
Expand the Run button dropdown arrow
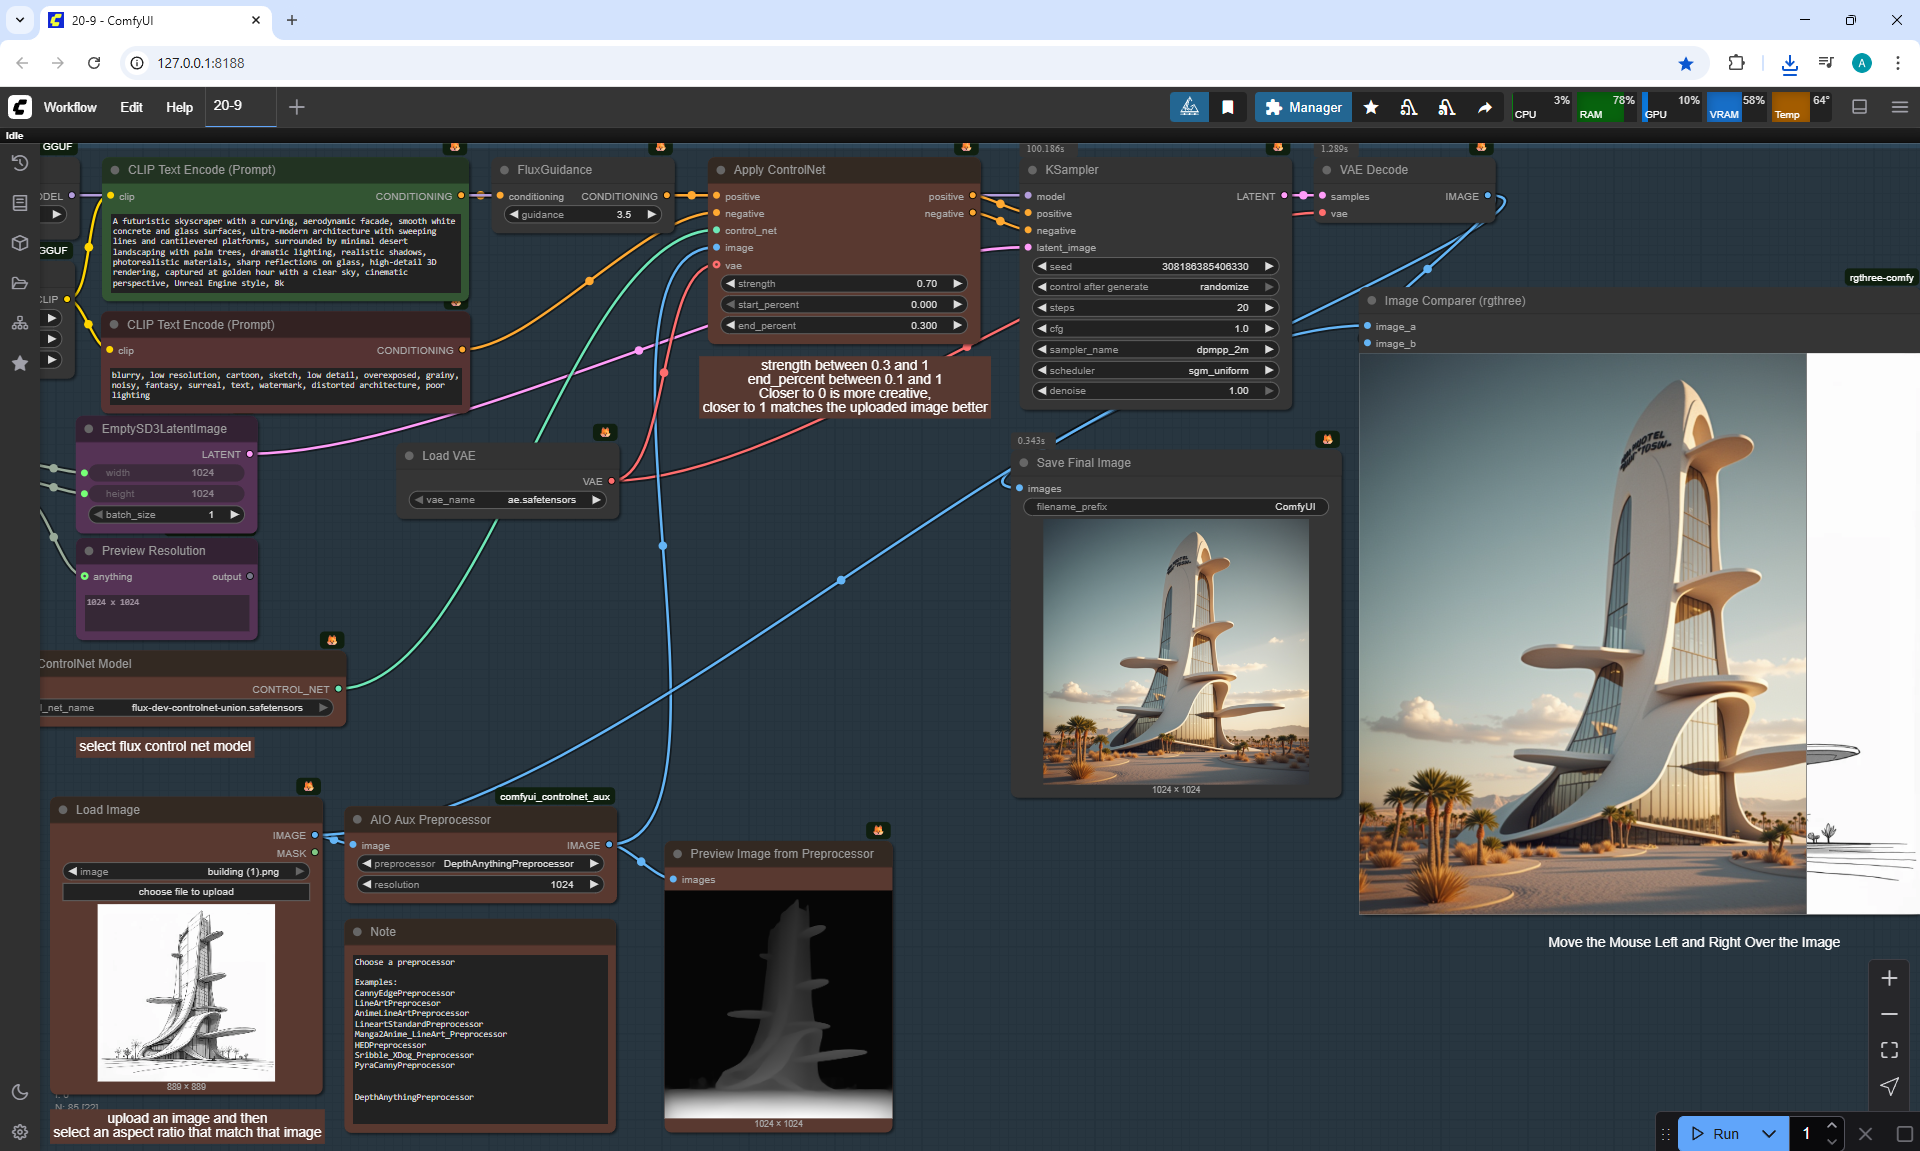(1768, 1133)
